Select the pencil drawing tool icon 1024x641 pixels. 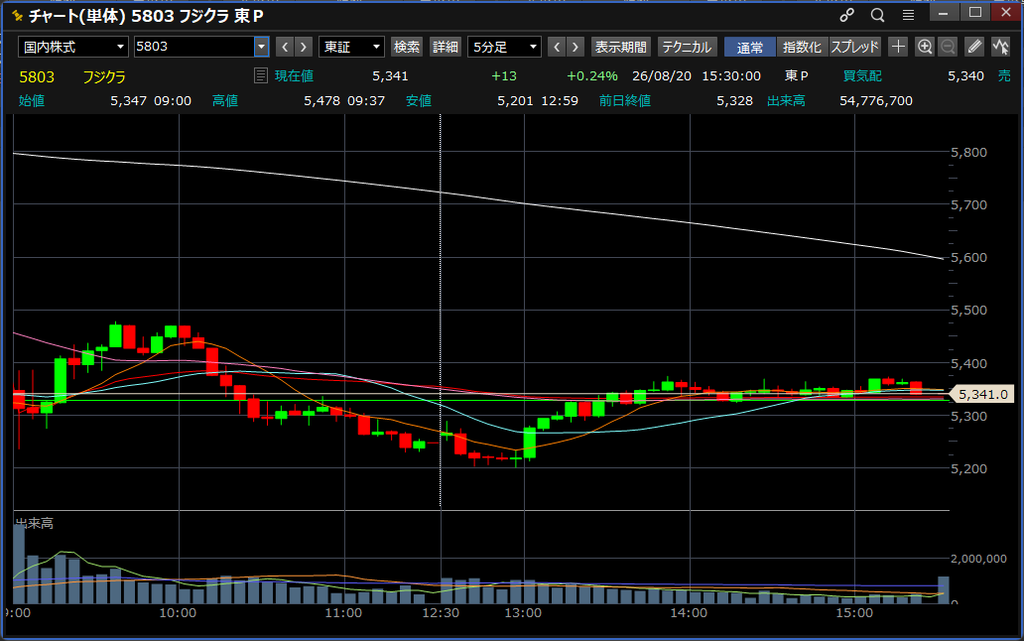click(x=974, y=46)
